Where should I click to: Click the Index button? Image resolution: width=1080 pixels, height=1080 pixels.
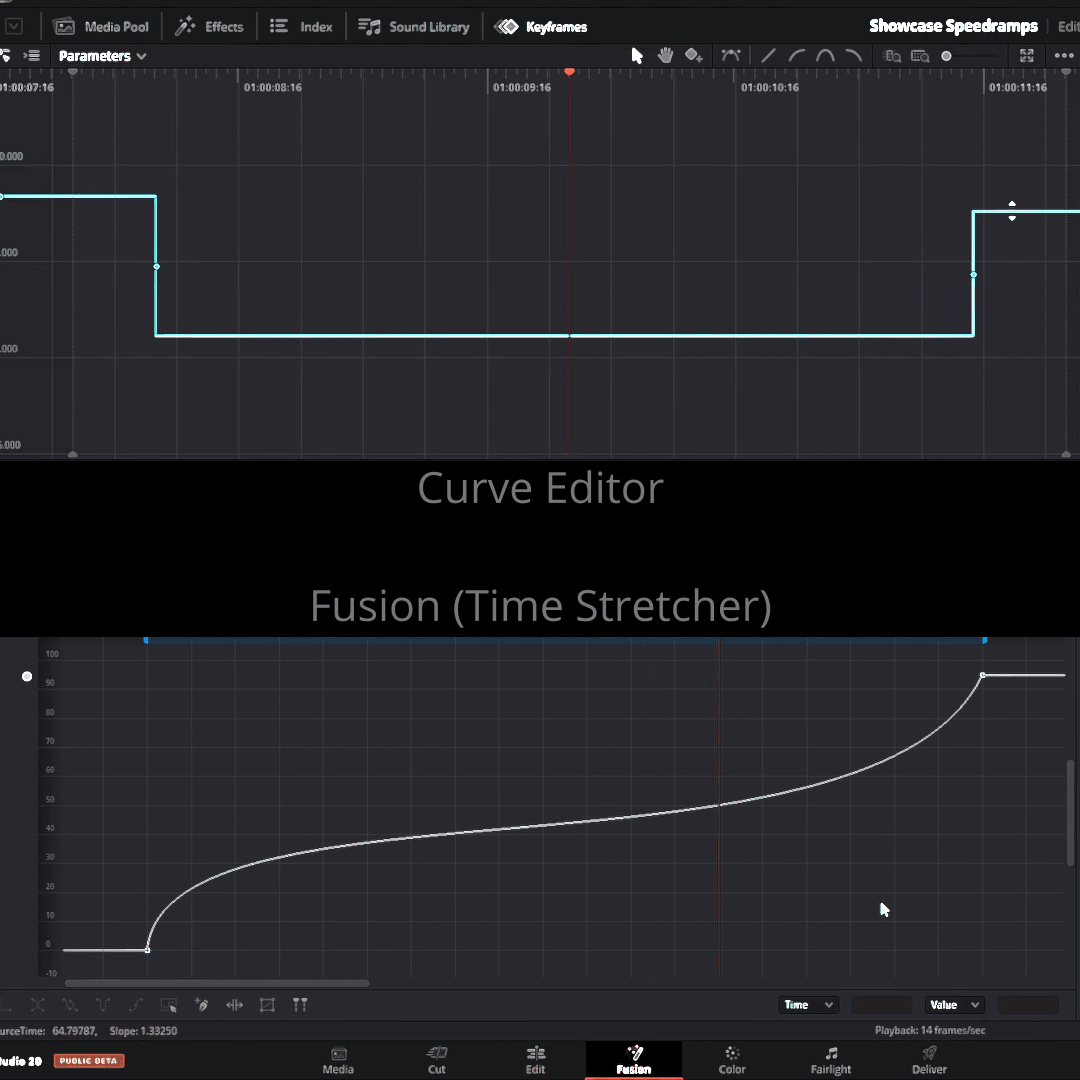301,27
